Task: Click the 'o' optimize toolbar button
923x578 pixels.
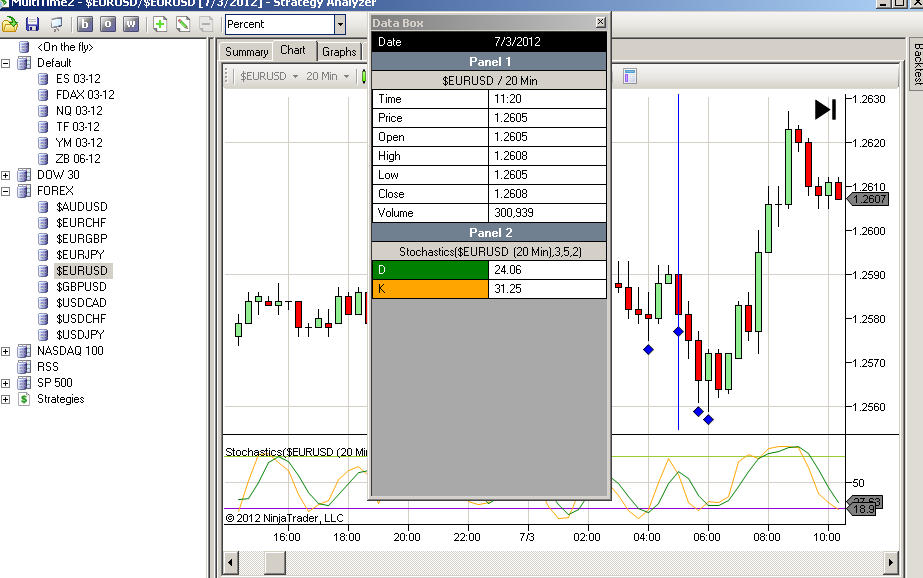Action: click(x=108, y=24)
